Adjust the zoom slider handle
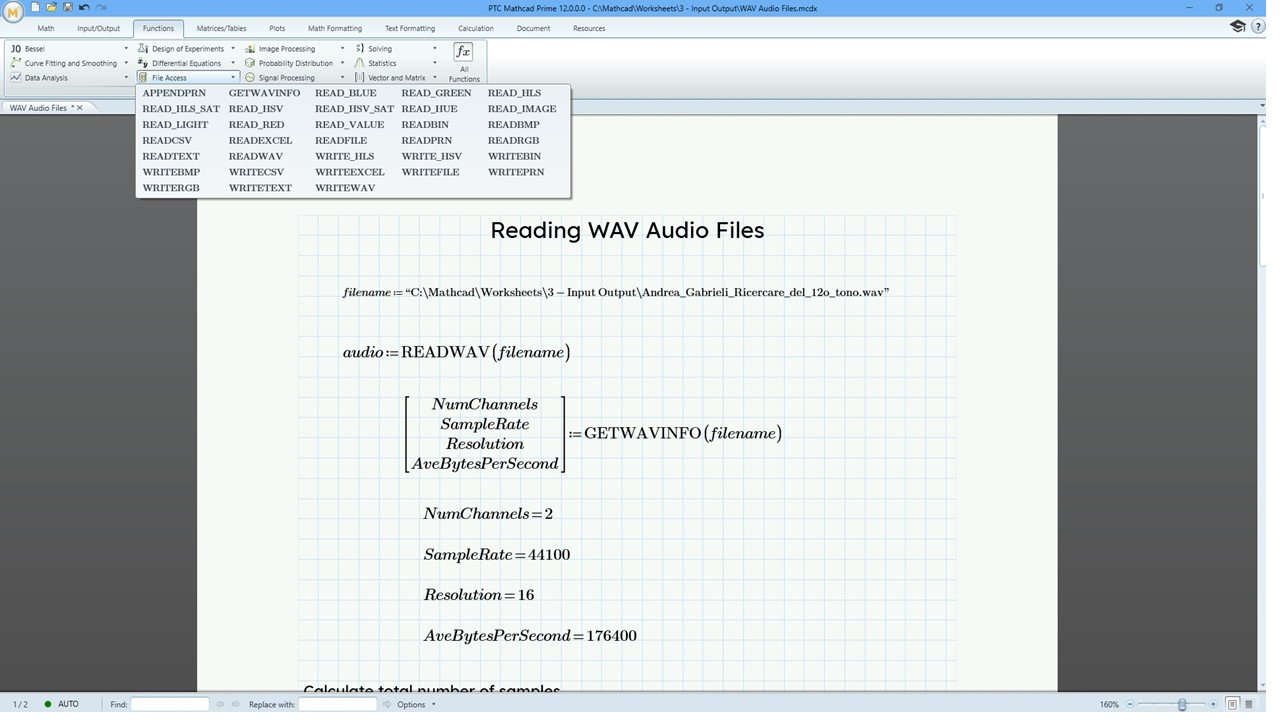This screenshot has height=720, width=1280. pyautogui.click(x=1182, y=704)
